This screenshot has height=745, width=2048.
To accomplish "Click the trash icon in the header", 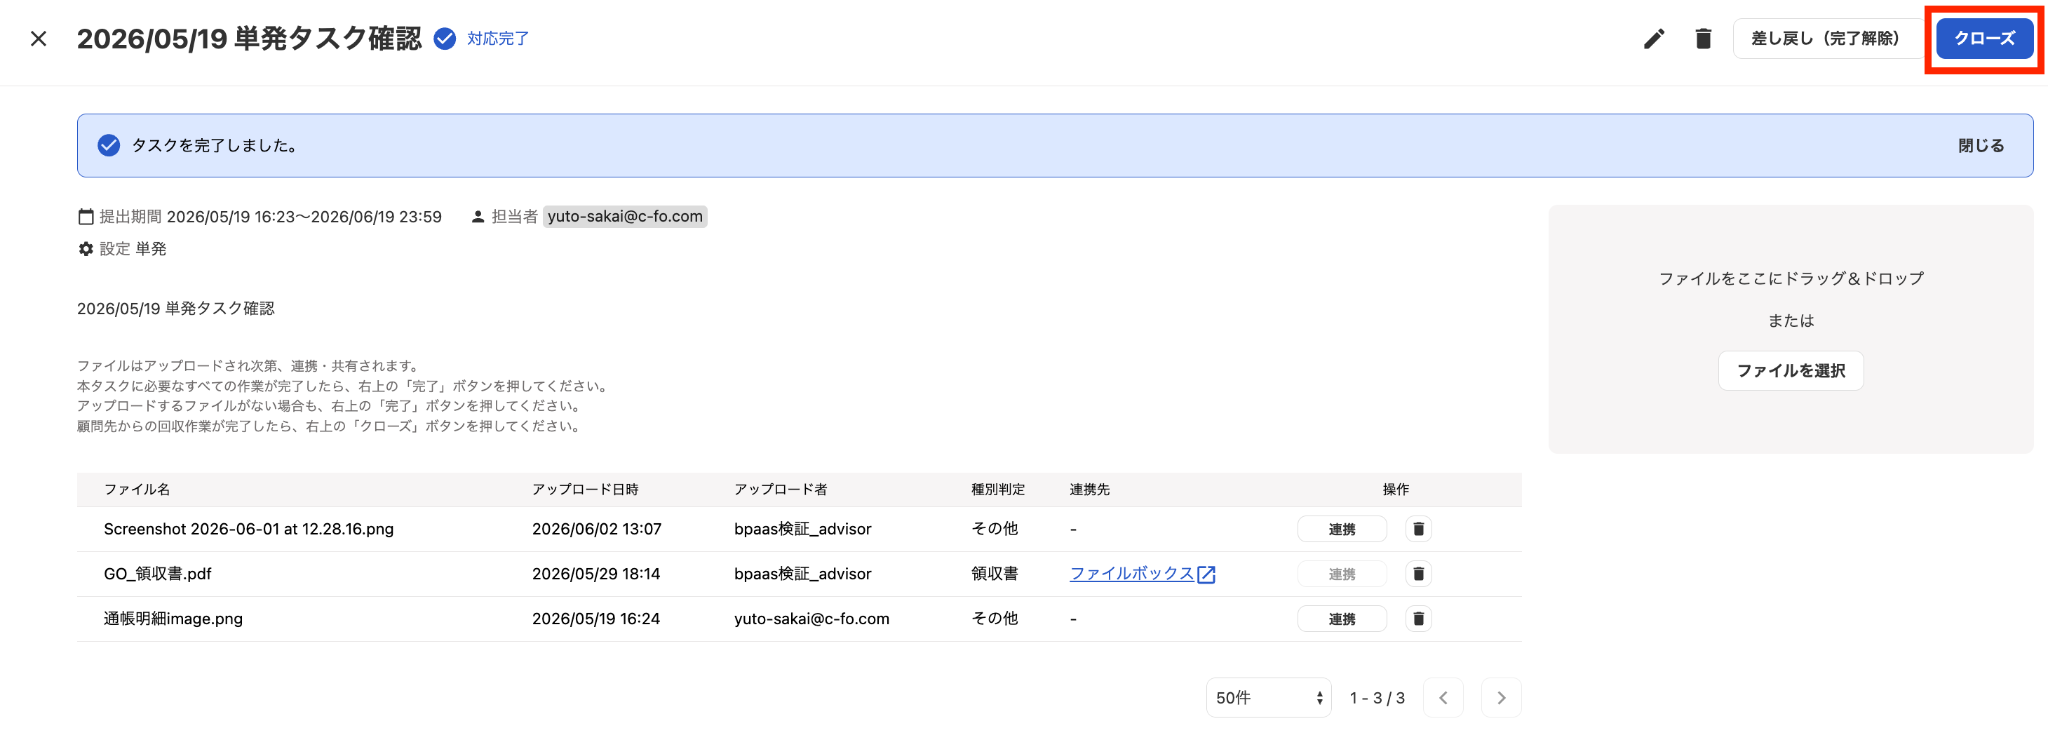I will click(1703, 39).
